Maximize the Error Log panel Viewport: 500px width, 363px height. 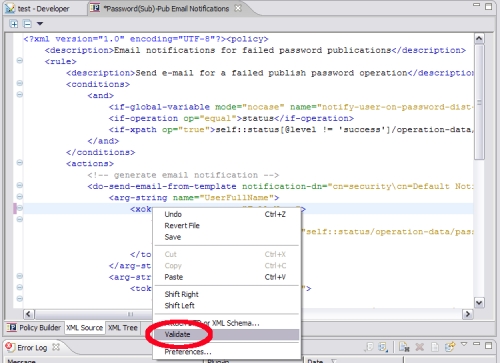pos(488,345)
